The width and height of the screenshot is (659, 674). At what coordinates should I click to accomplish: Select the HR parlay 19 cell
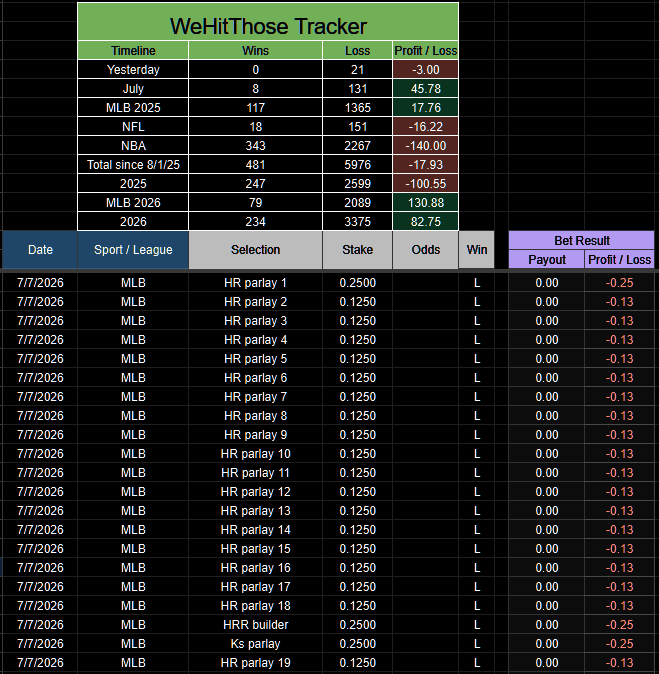click(255, 663)
